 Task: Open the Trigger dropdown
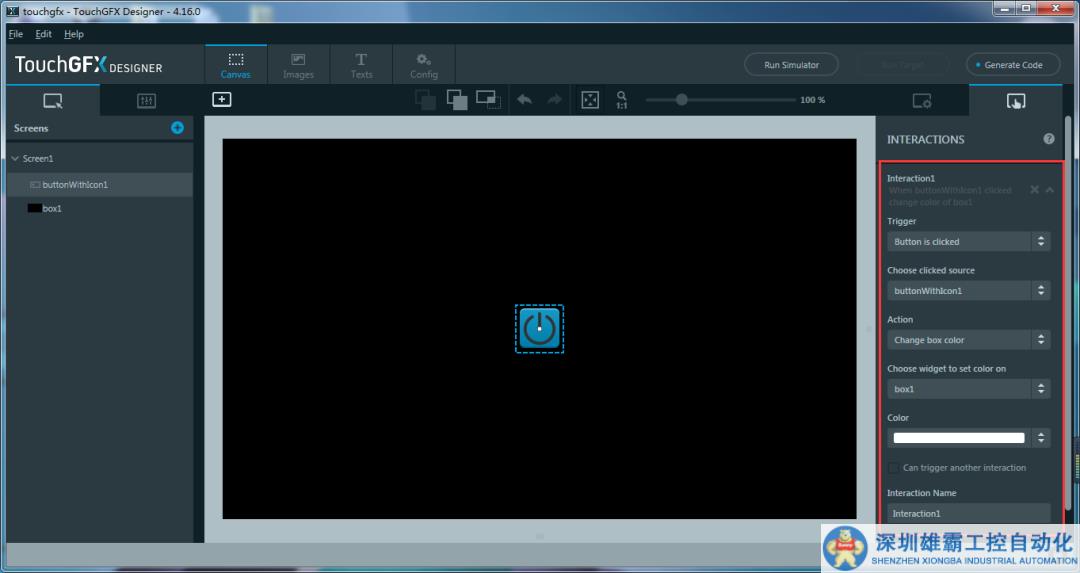point(968,241)
